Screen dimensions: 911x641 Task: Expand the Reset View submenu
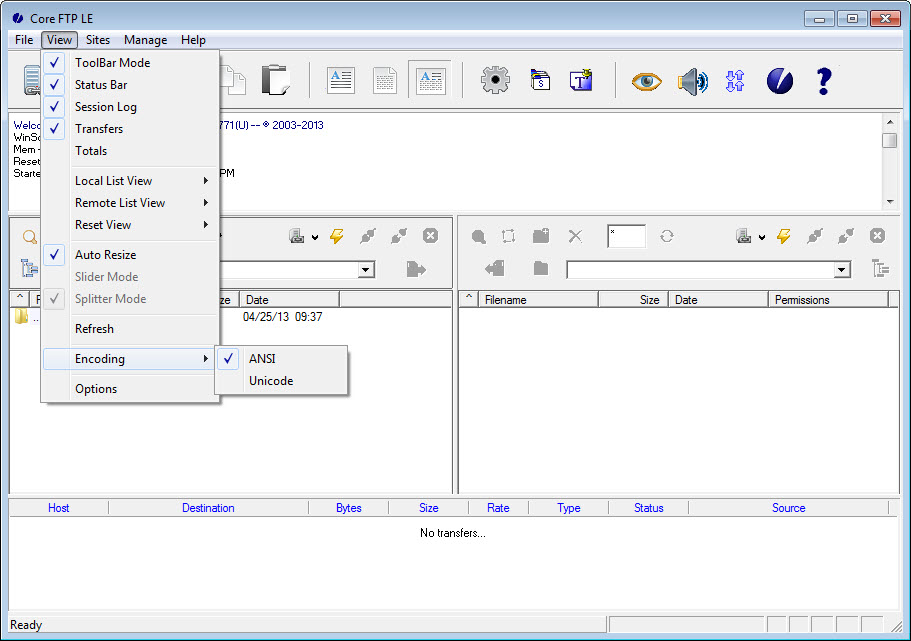tap(130, 225)
